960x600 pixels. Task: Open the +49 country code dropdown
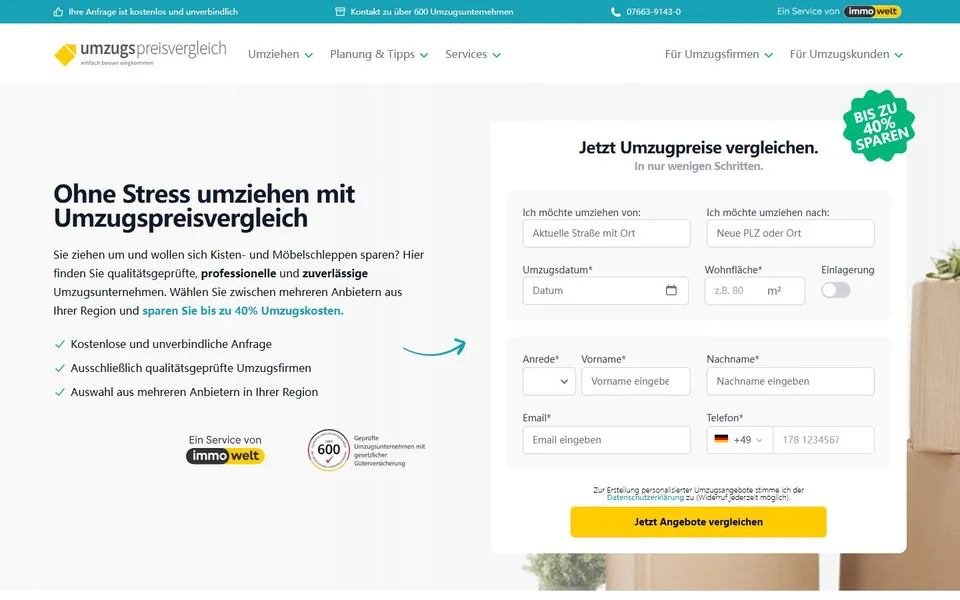[x=740, y=440]
